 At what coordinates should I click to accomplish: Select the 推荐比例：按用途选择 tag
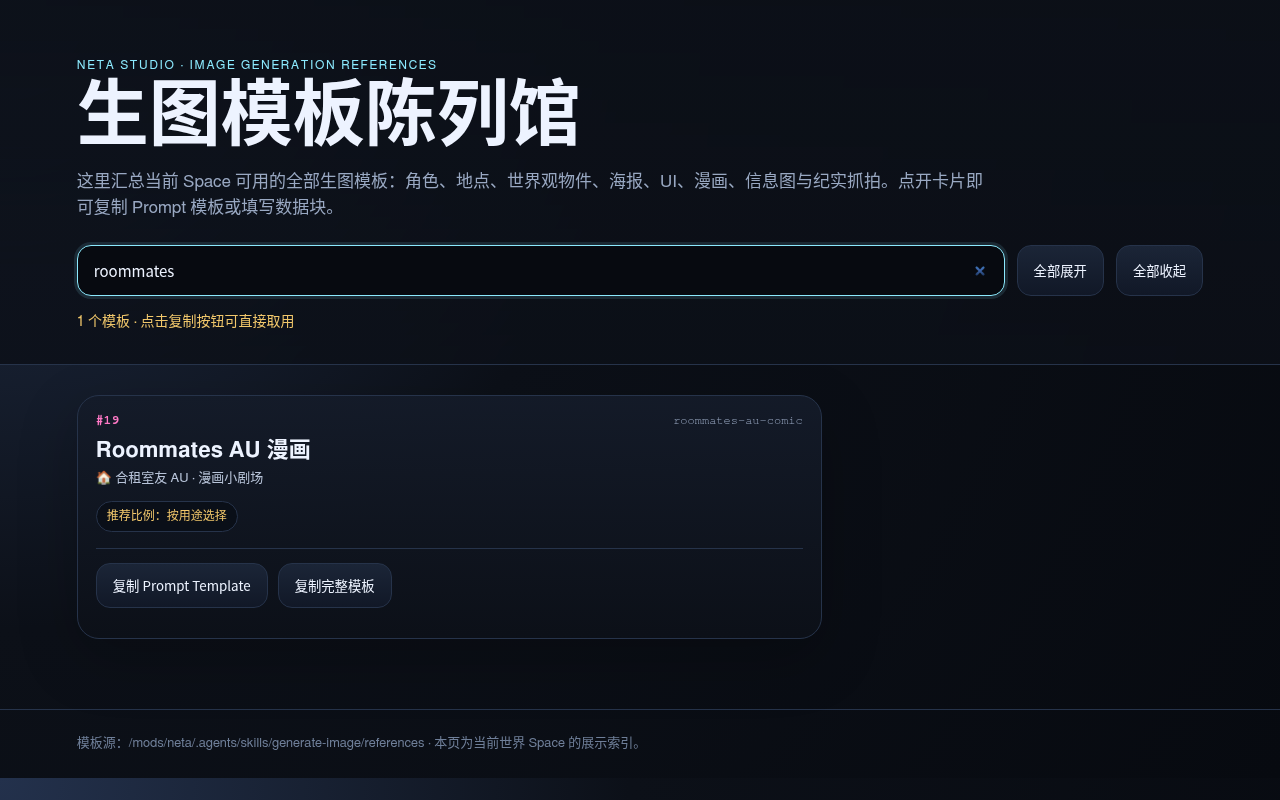tap(167, 516)
